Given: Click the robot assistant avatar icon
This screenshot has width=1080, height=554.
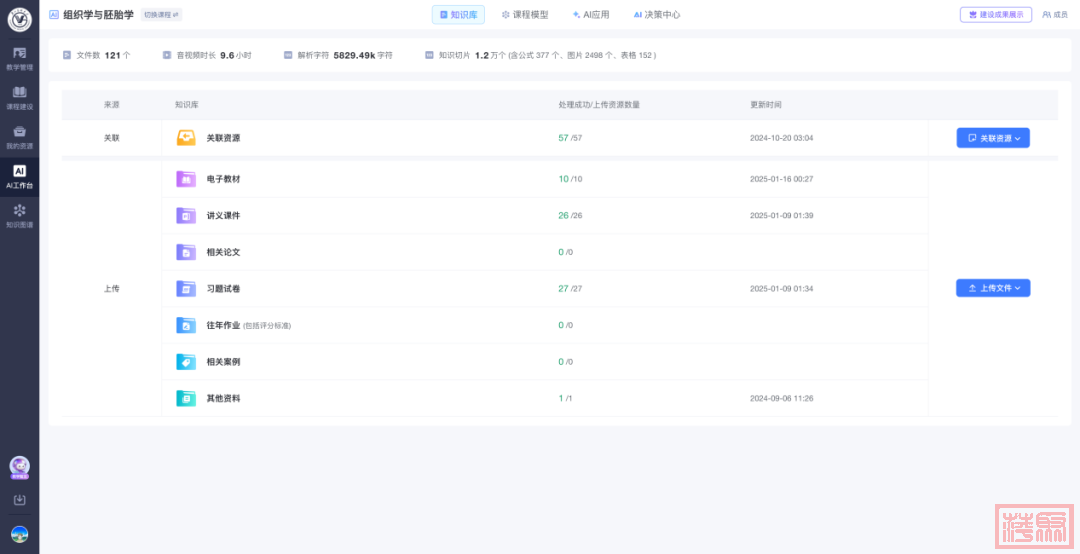Looking at the screenshot, I should pos(19,467).
